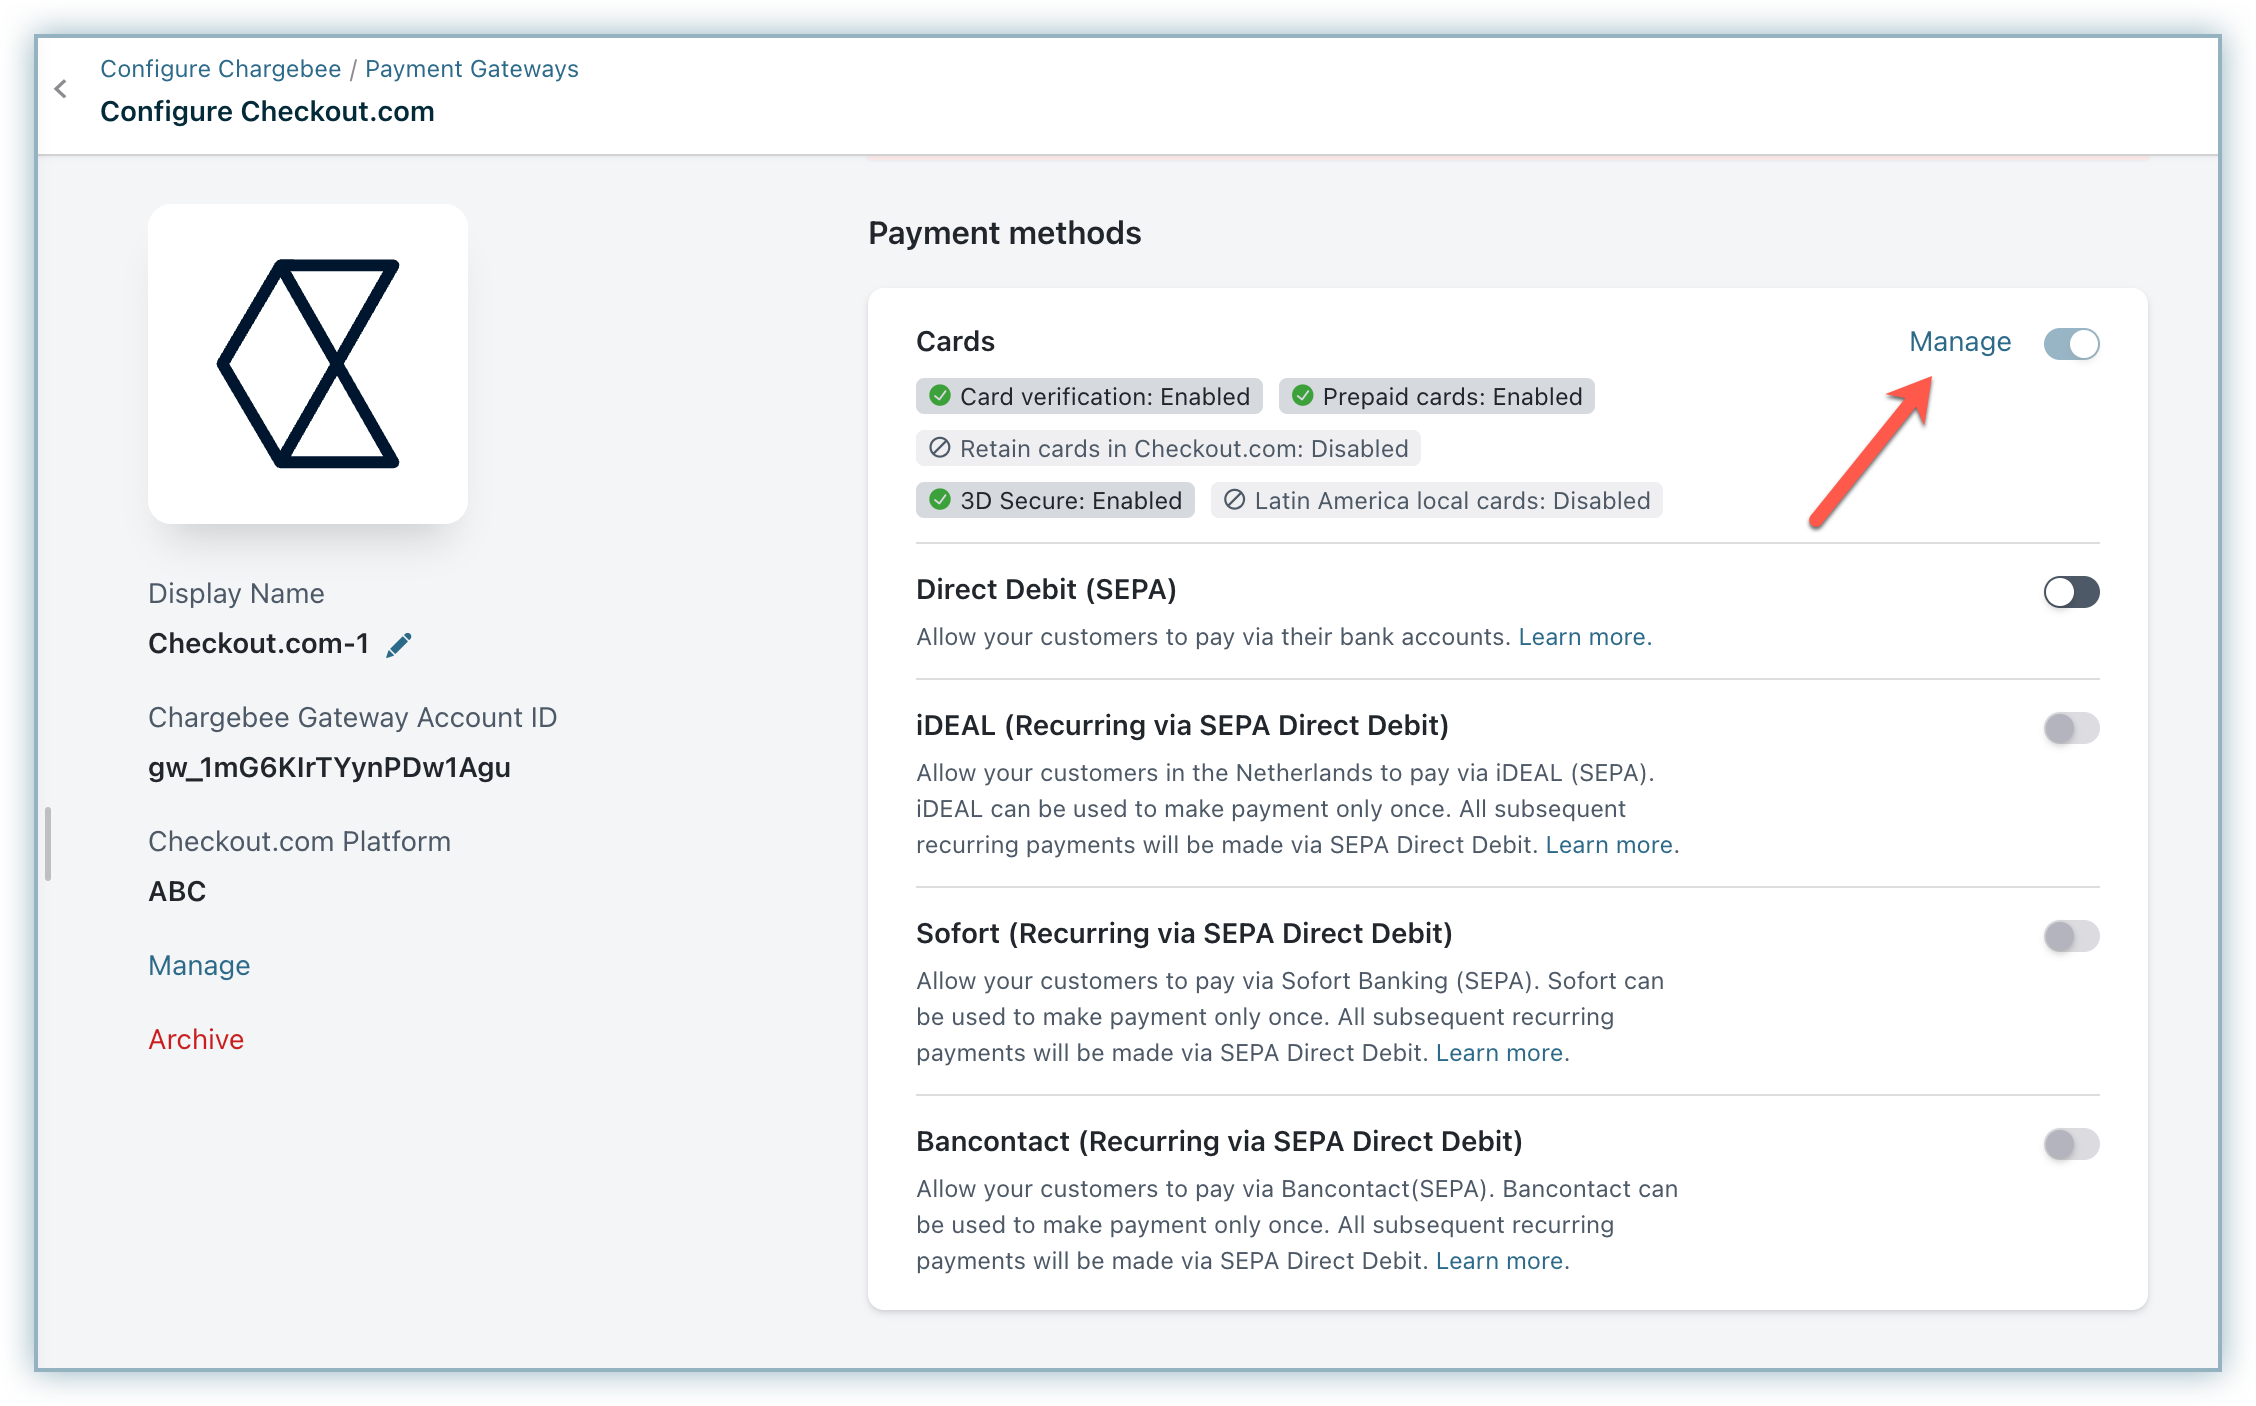Toggle iDEAL recurring payment switch

coord(2071,728)
